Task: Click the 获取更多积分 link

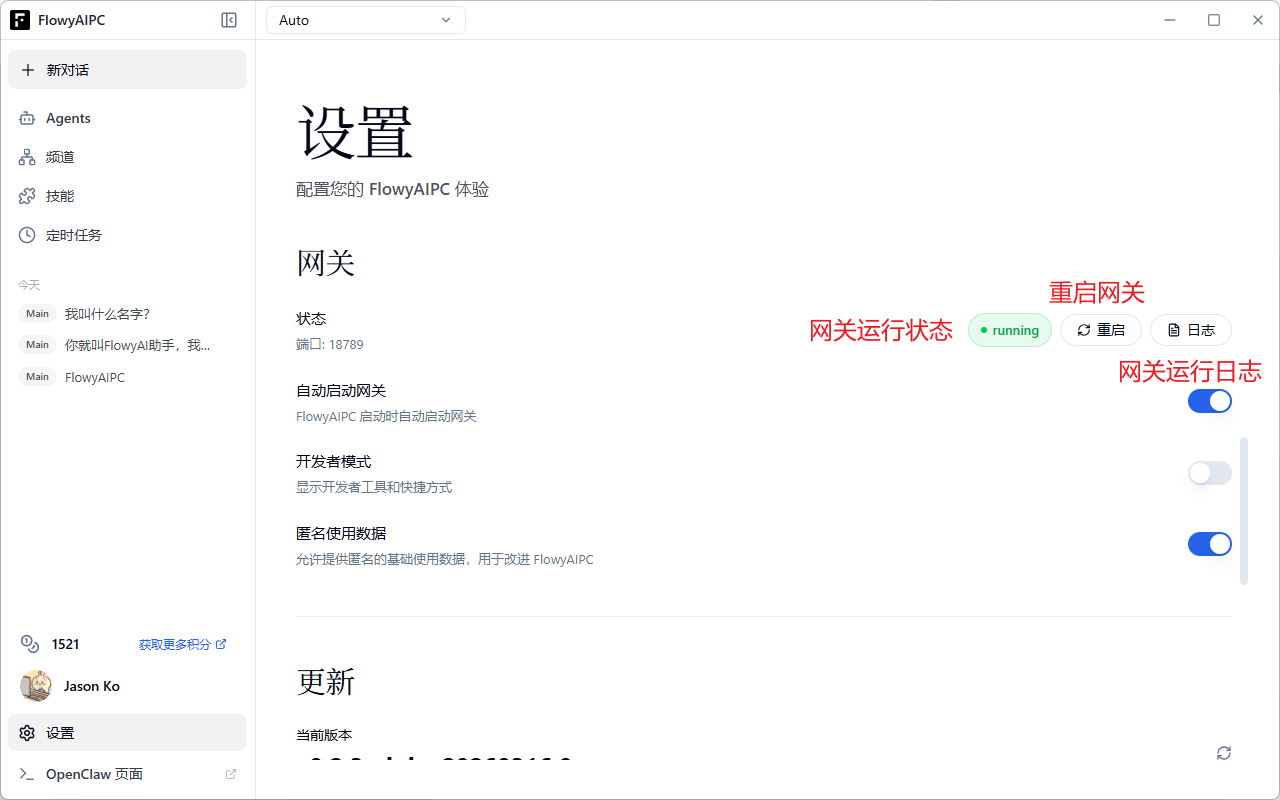Action: coord(175,643)
